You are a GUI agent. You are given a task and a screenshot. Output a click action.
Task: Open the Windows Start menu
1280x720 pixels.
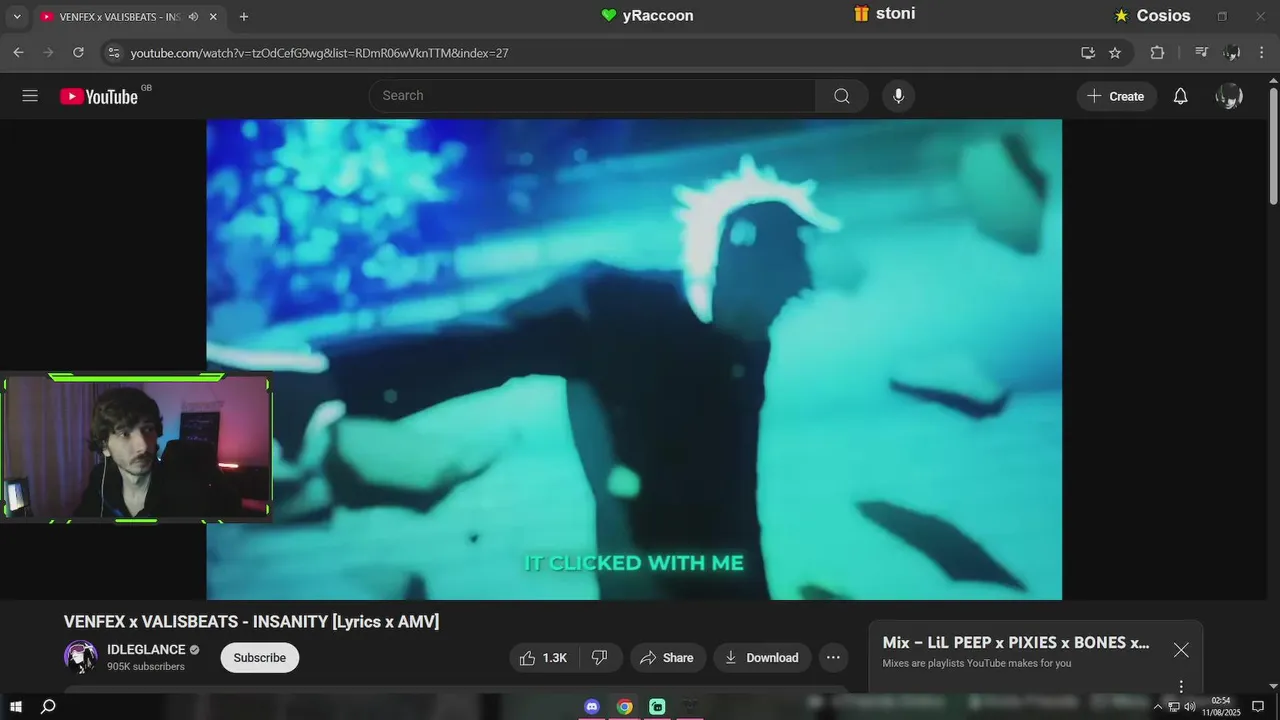pos(16,706)
